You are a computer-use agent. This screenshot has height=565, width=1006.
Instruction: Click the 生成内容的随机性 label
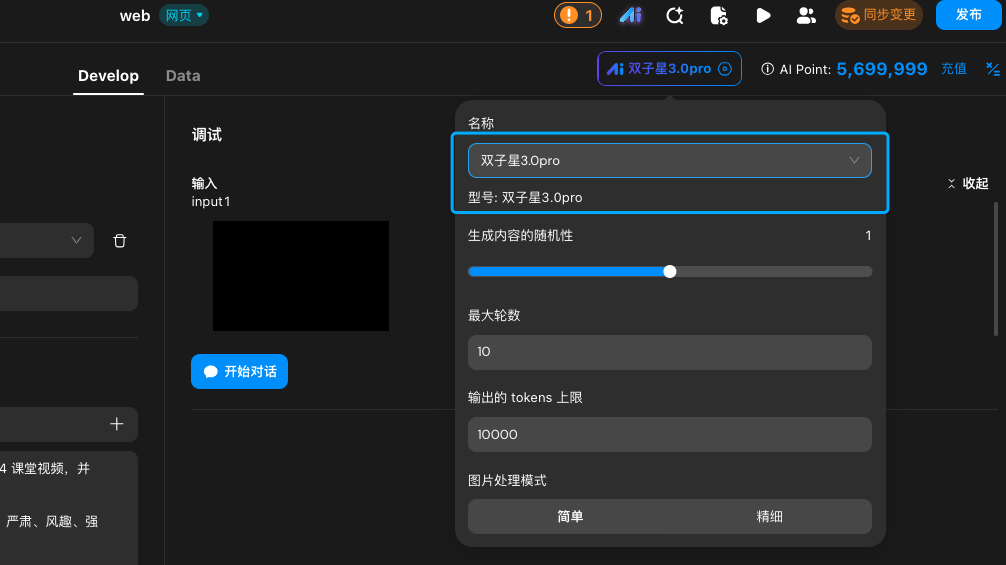[x=520, y=235]
